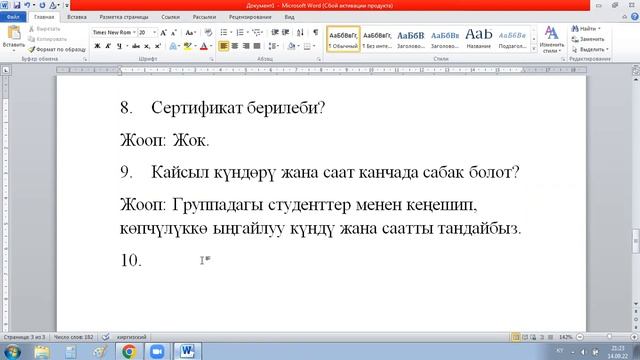Apply red font color
This screenshot has height=360, width=640.
pos(204,46)
